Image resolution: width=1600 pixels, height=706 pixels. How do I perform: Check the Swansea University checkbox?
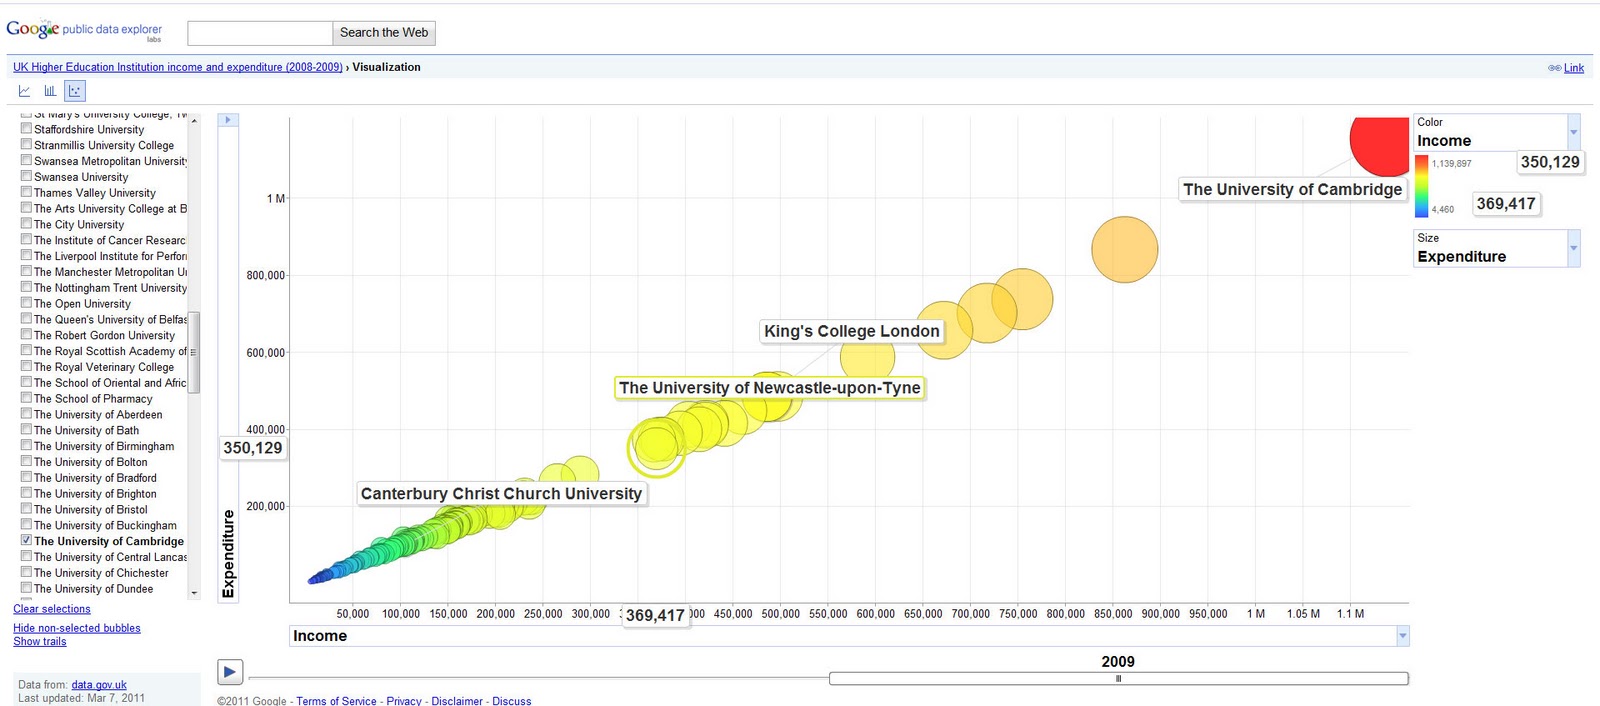26,176
